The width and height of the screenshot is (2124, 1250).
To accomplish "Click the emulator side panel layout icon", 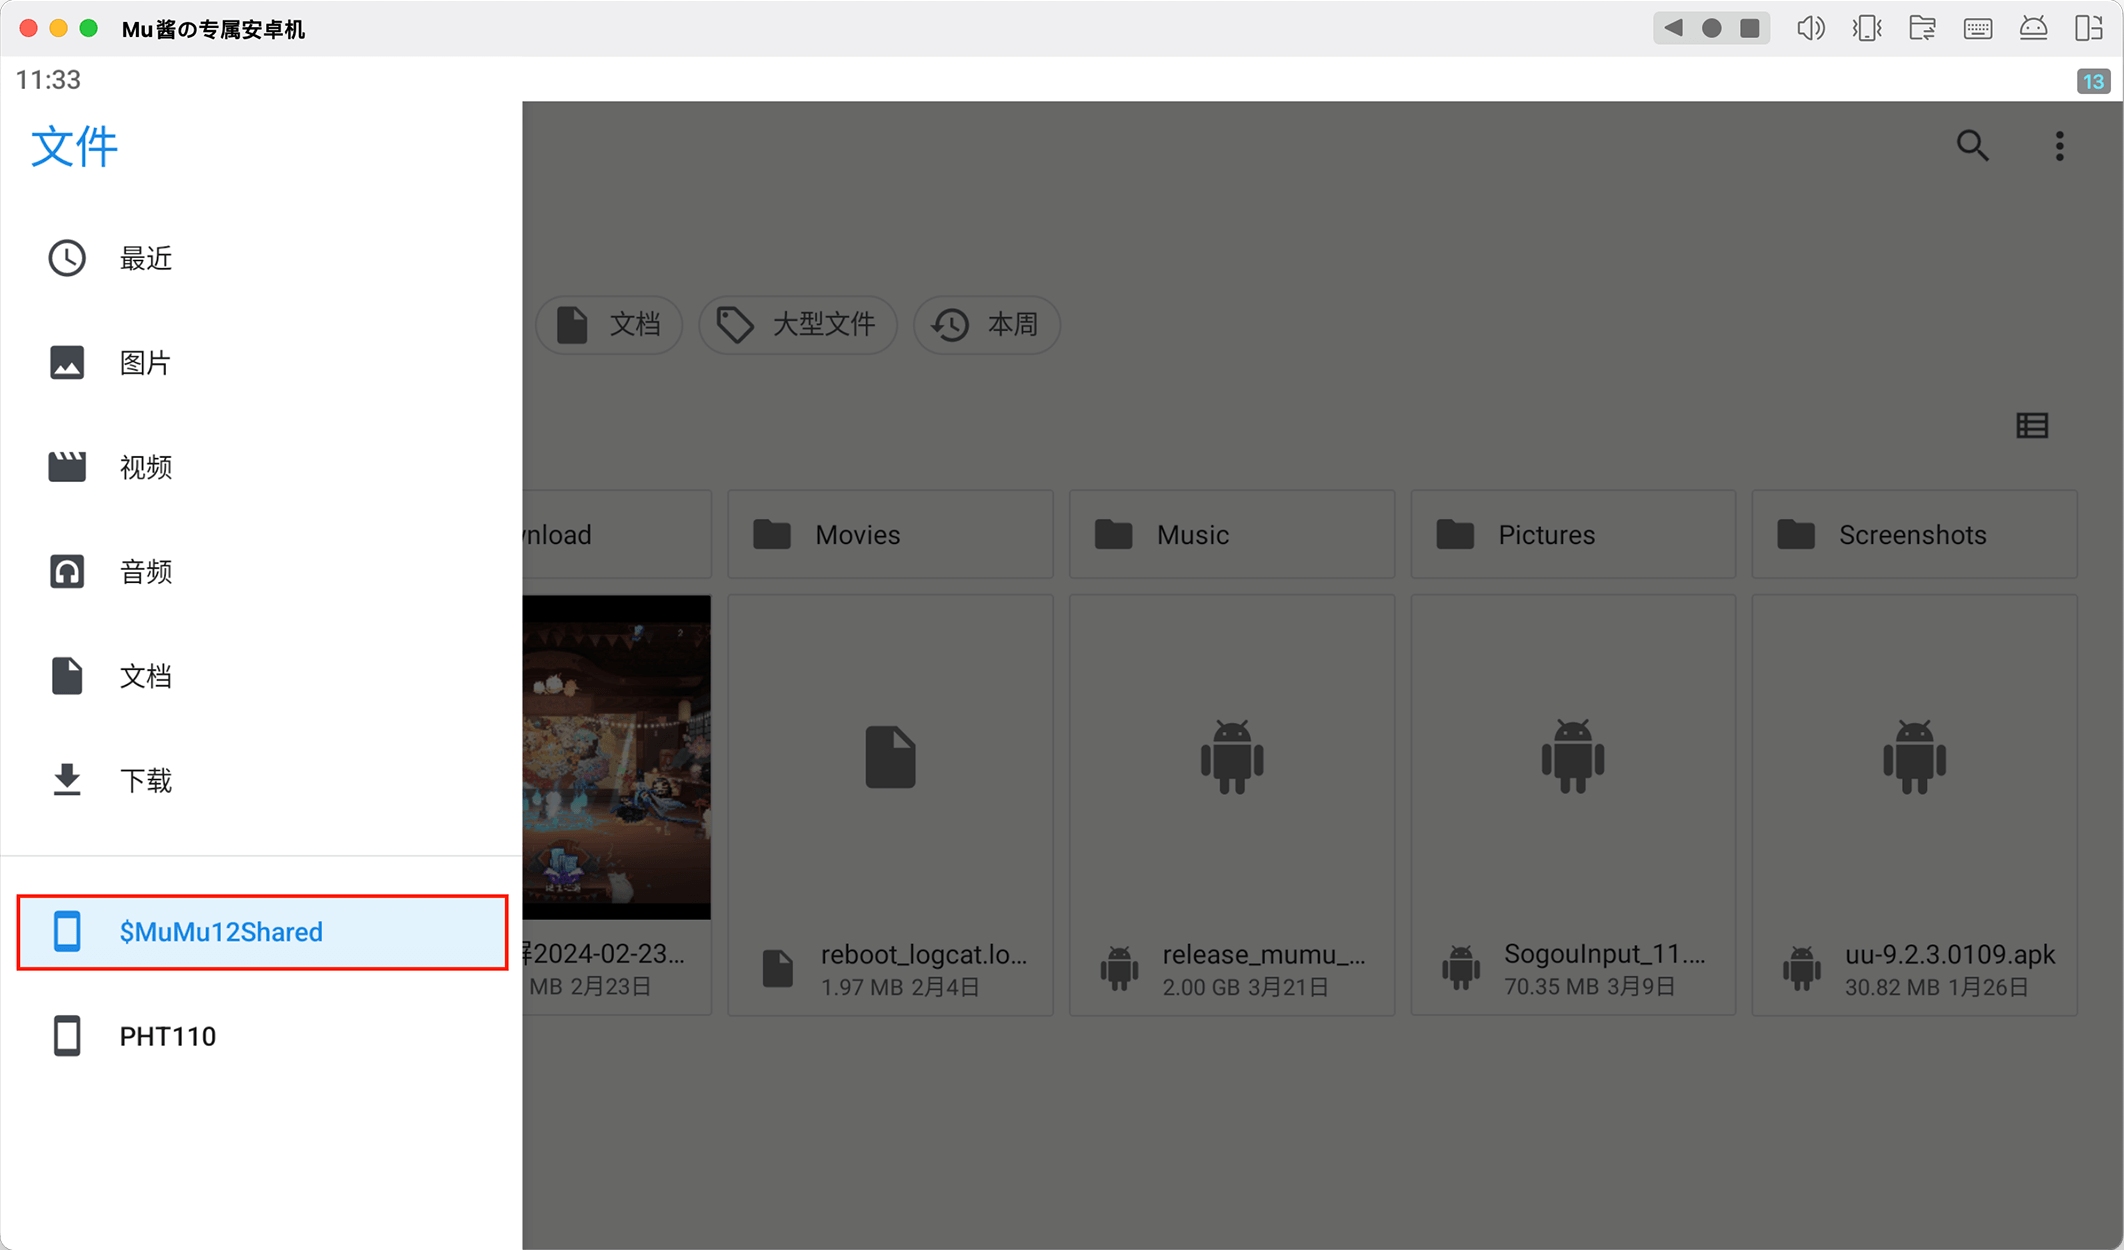I will 2089,28.
